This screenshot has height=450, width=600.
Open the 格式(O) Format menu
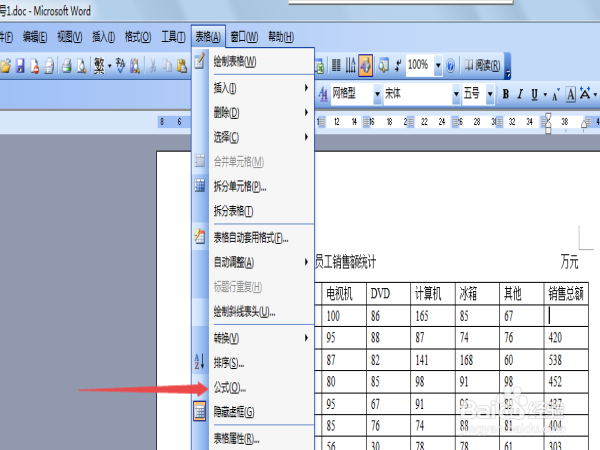(138, 37)
